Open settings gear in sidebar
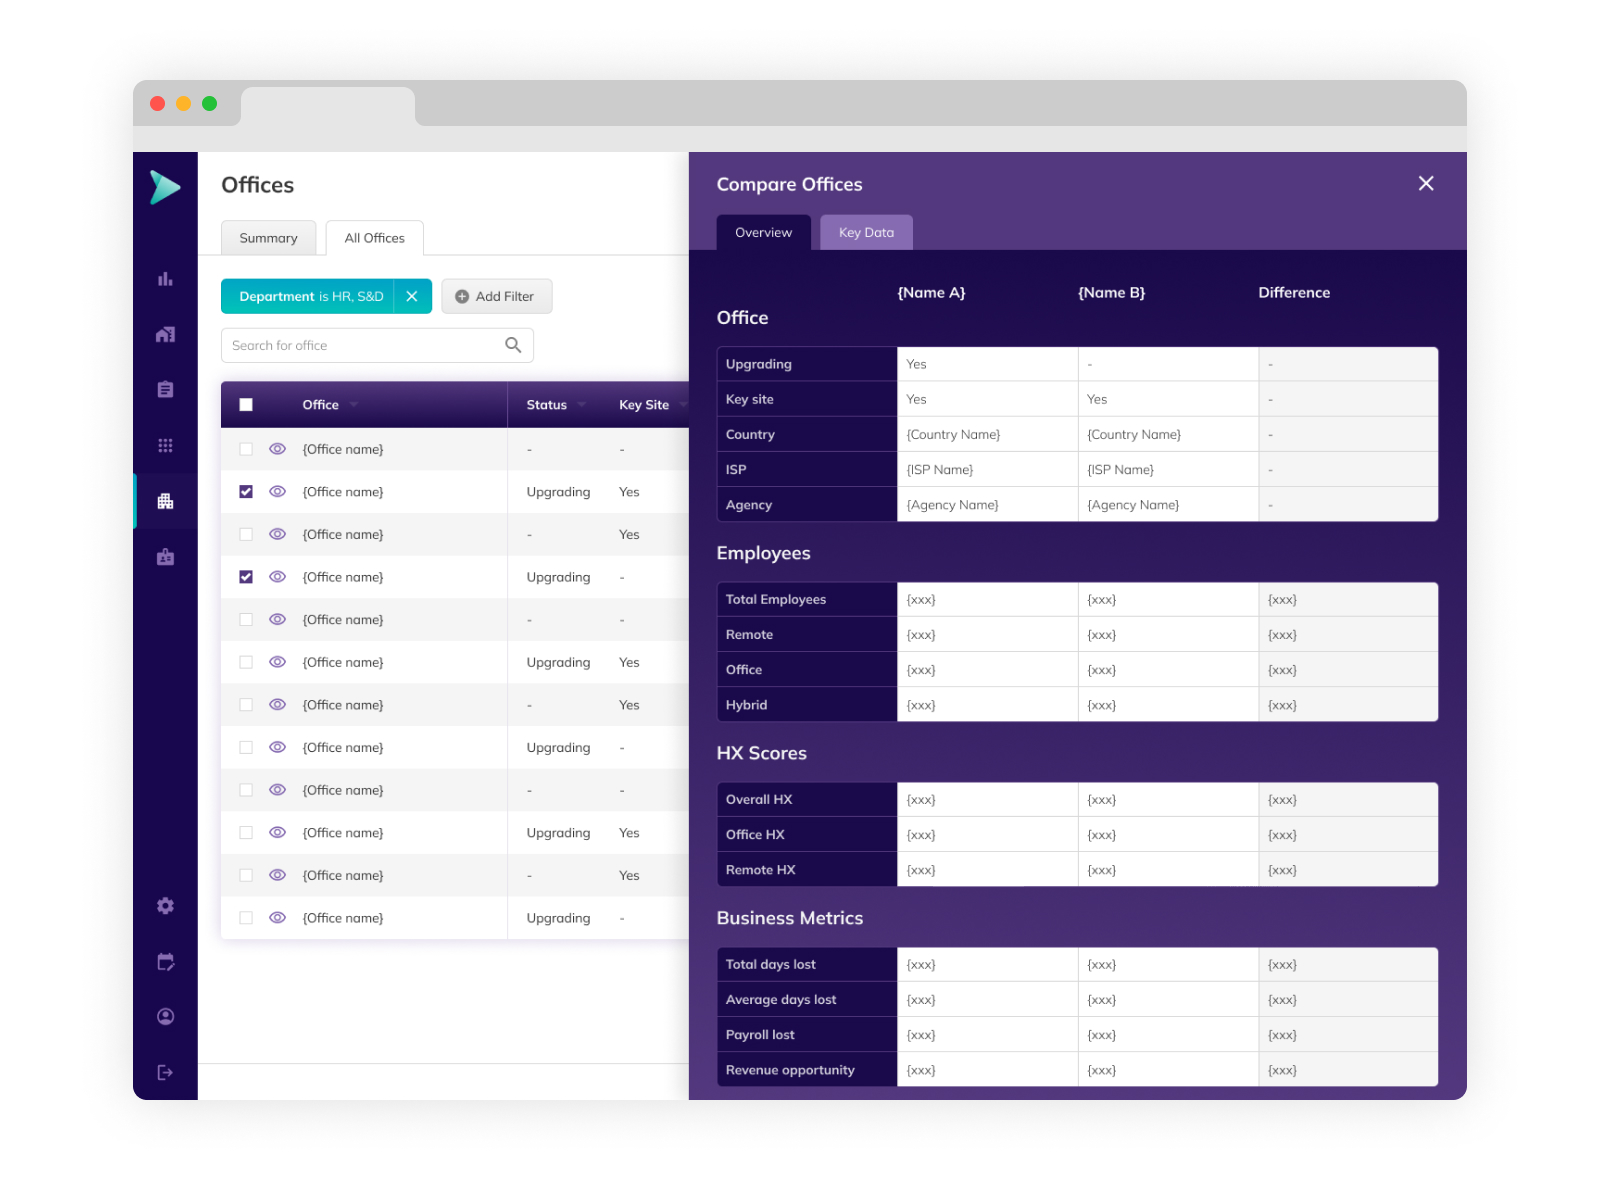Viewport: 1600px width, 1180px height. click(165, 906)
